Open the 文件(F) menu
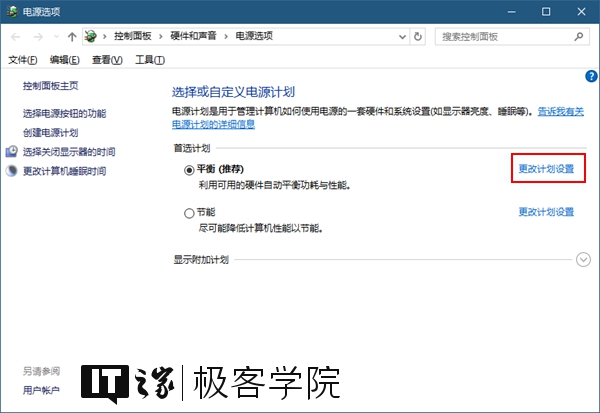The image size is (600, 413). (23, 60)
